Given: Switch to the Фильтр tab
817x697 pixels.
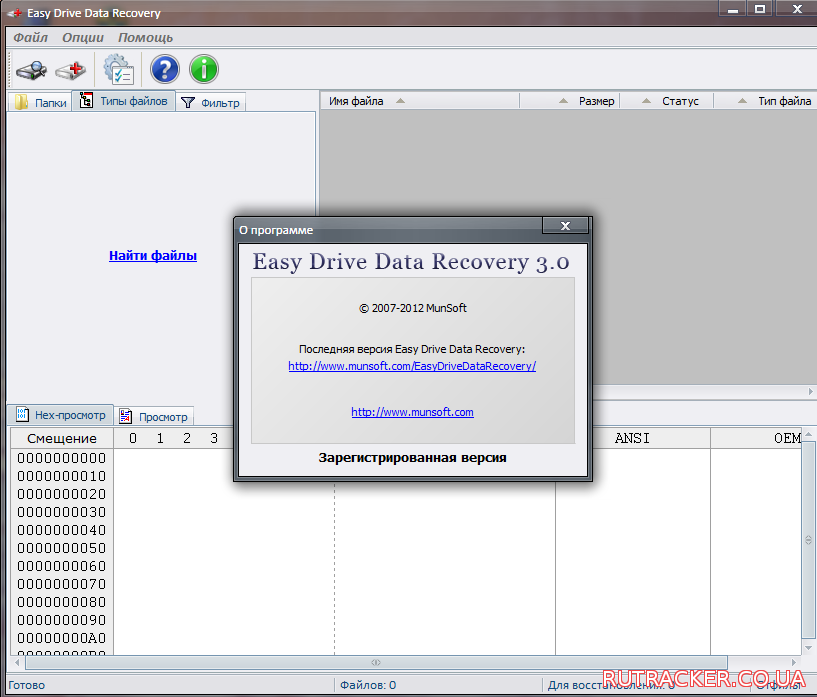Looking at the screenshot, I should click(211, 103).
